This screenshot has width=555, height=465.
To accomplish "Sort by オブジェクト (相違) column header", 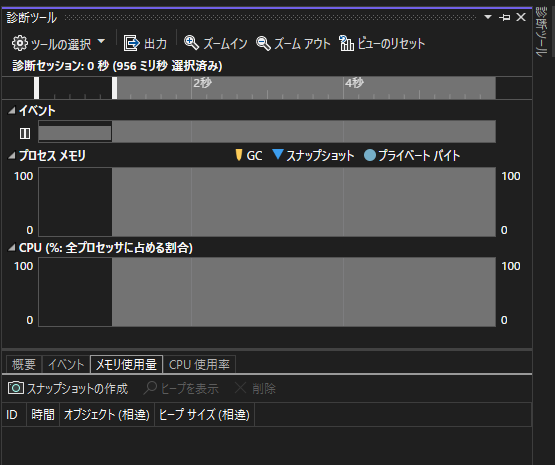I will tap(107, 414).
